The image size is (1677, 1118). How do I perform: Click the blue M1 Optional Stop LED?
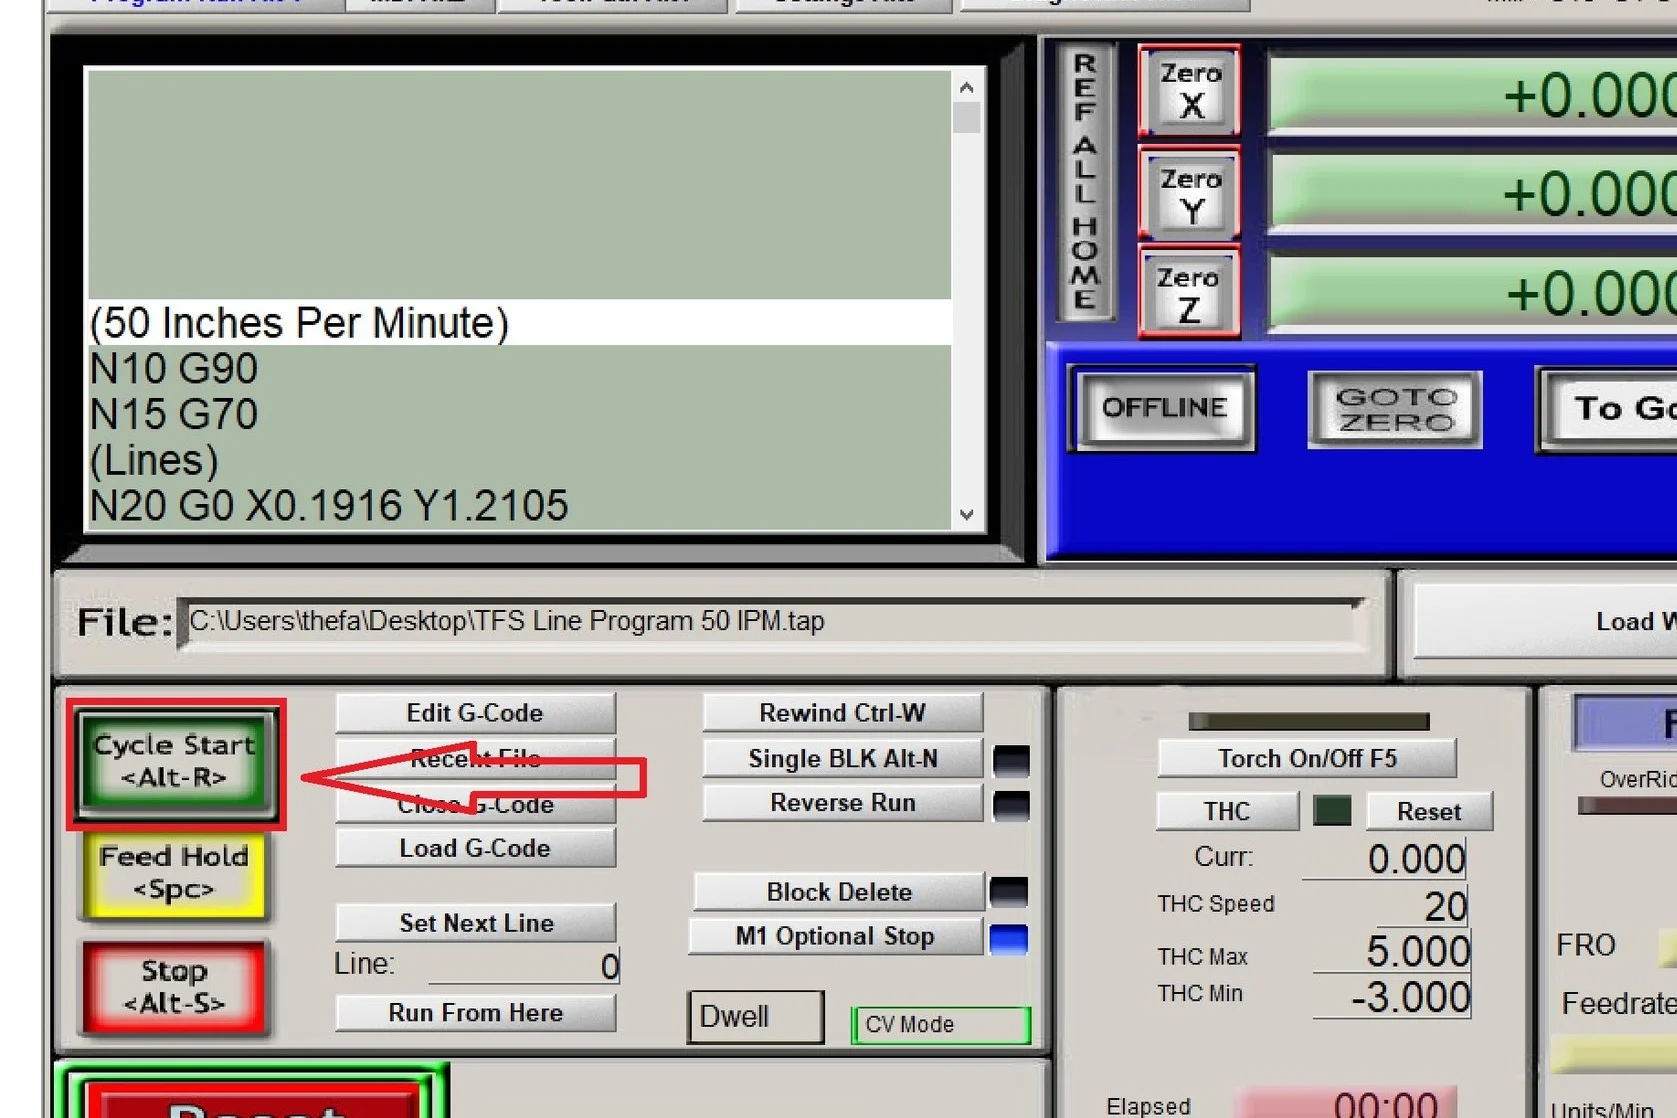pos(1008,939)
